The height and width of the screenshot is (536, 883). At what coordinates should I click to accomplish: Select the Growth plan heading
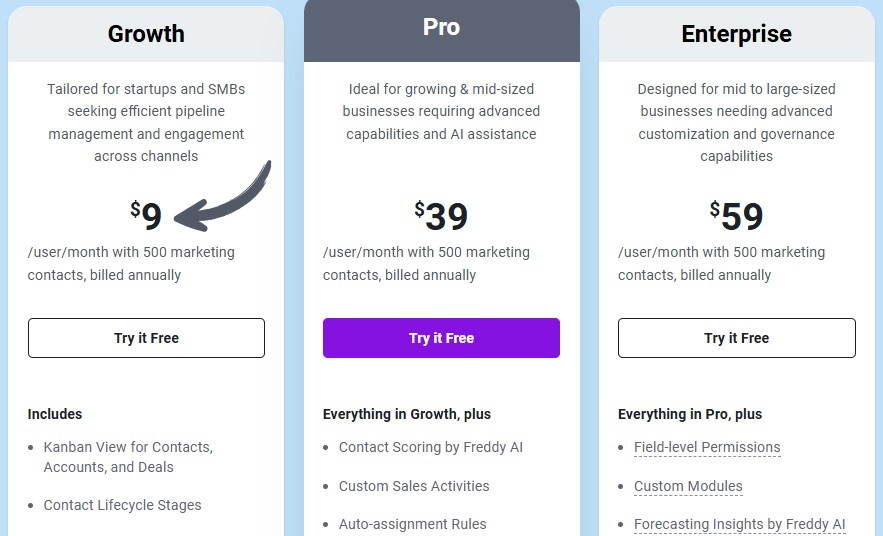[146, 33]
